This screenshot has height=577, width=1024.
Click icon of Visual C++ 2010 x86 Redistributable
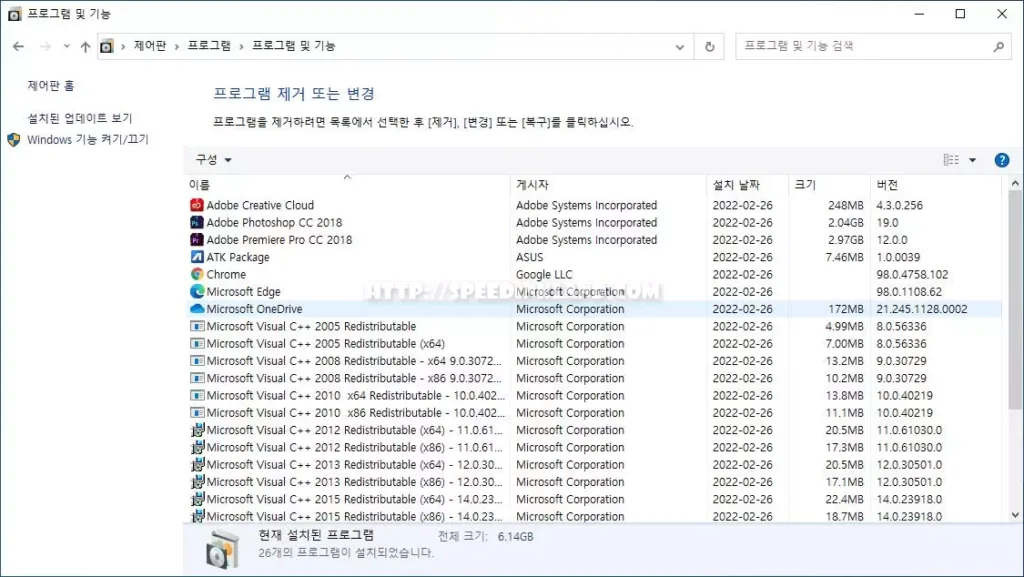(x=197, y=413)
